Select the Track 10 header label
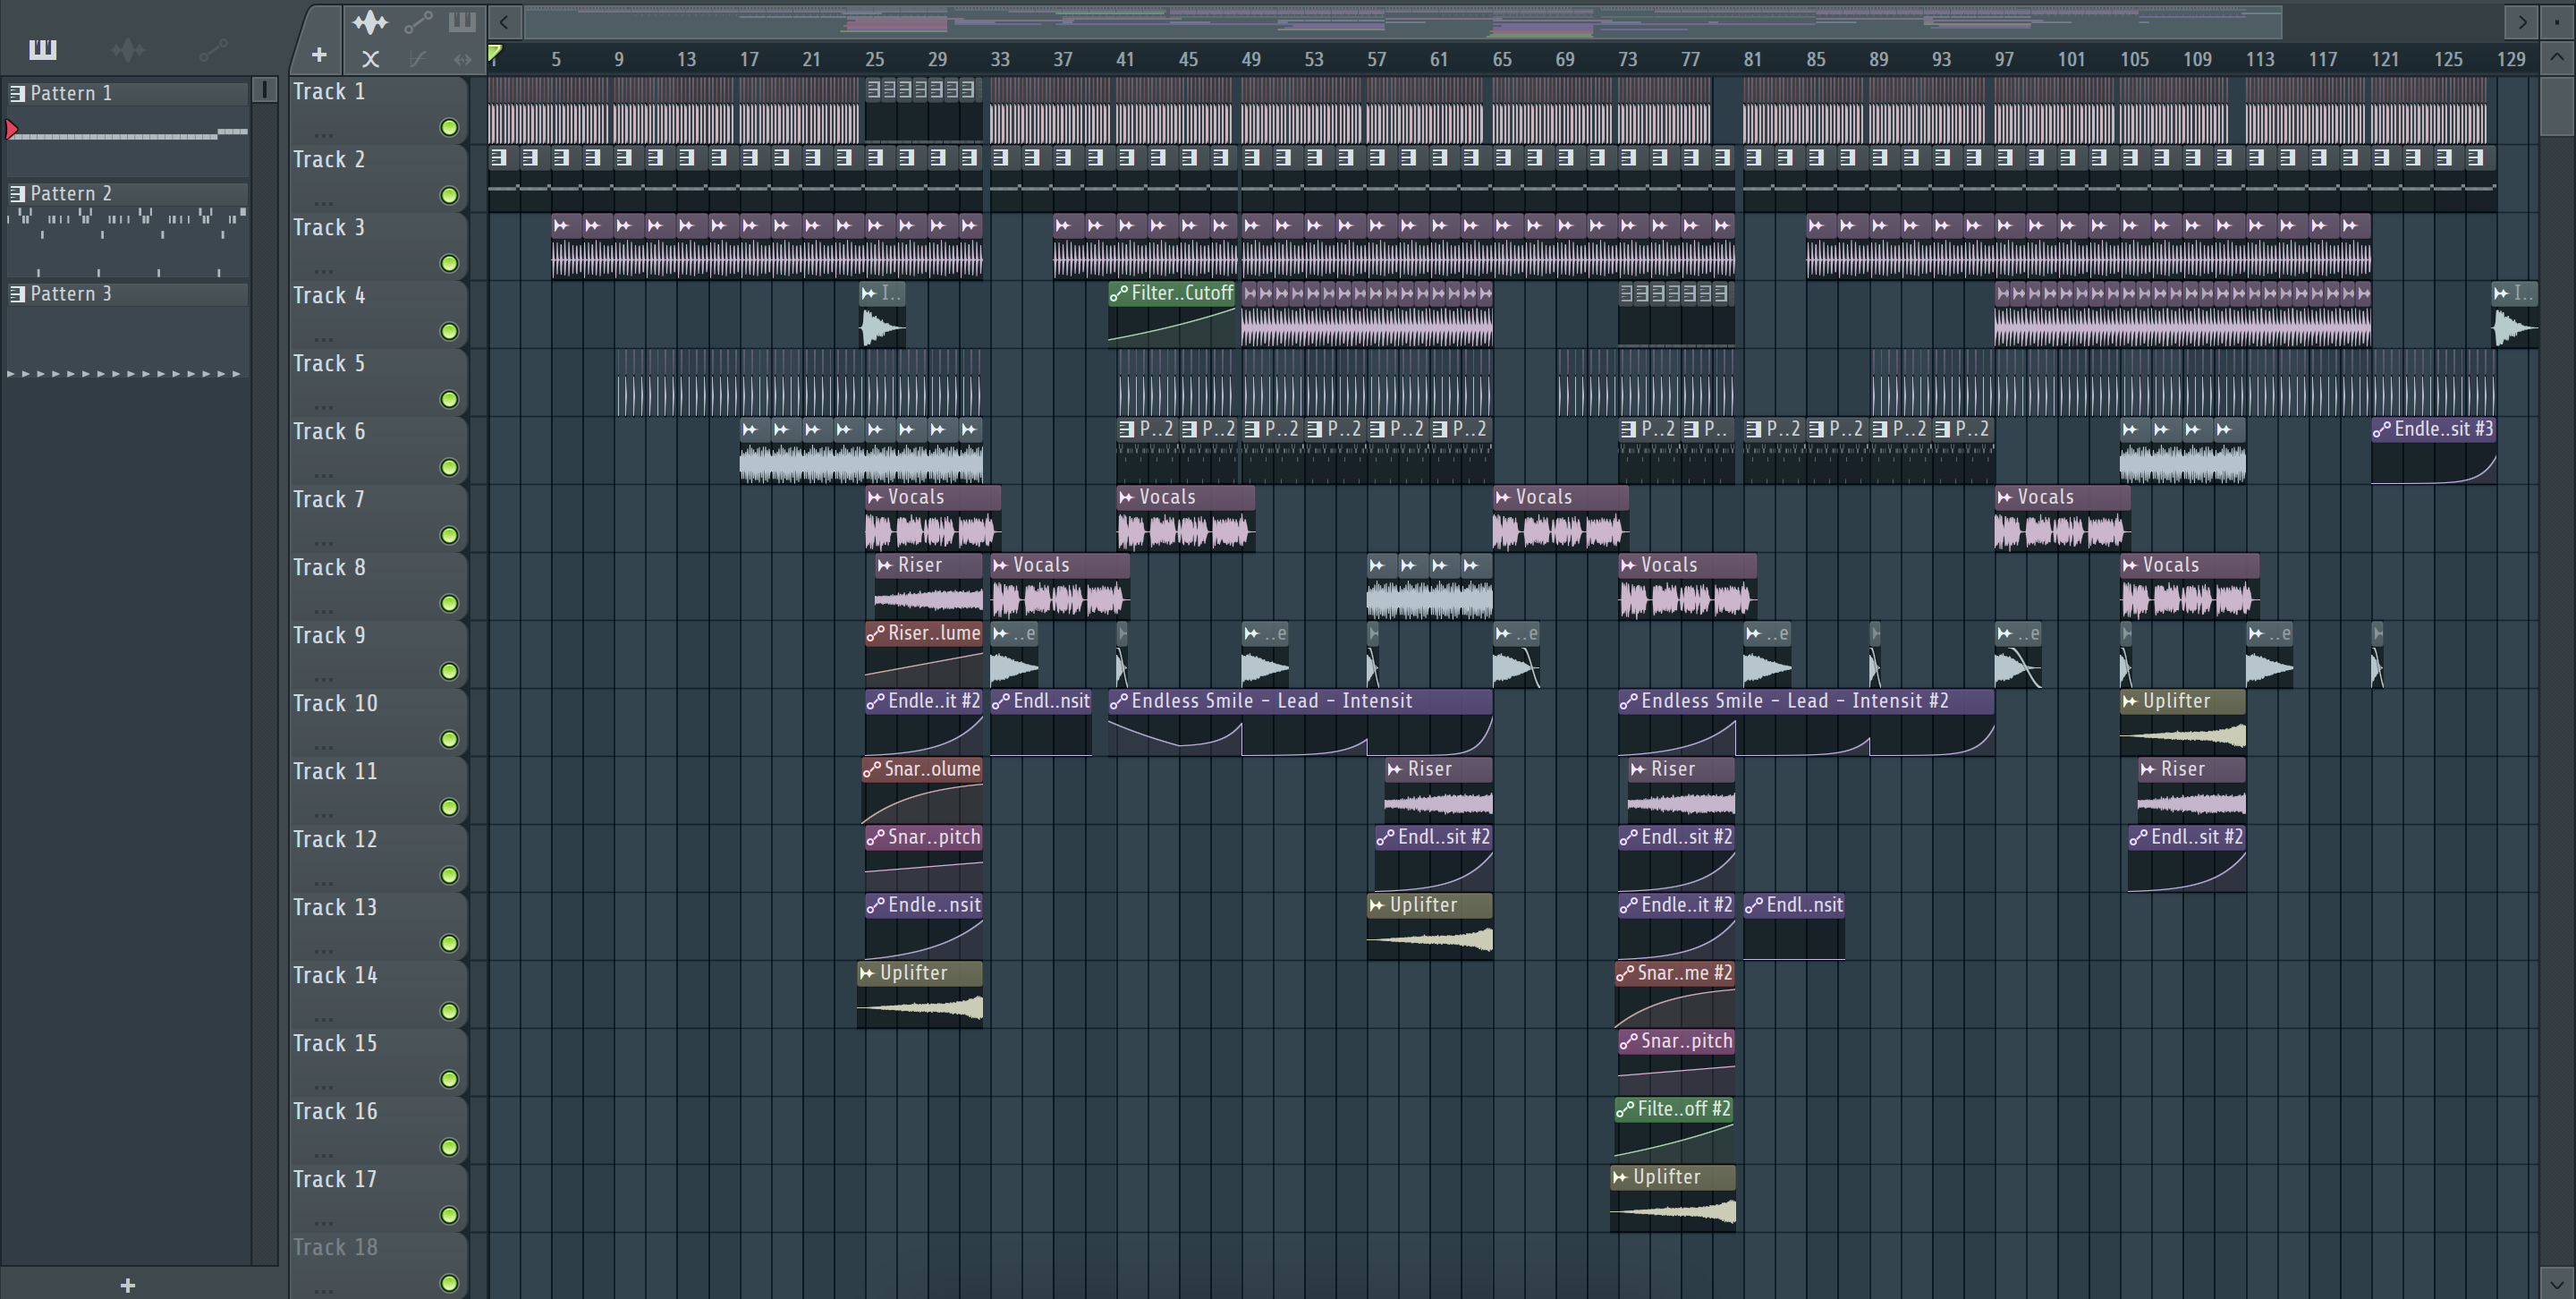 coord(335,704)
